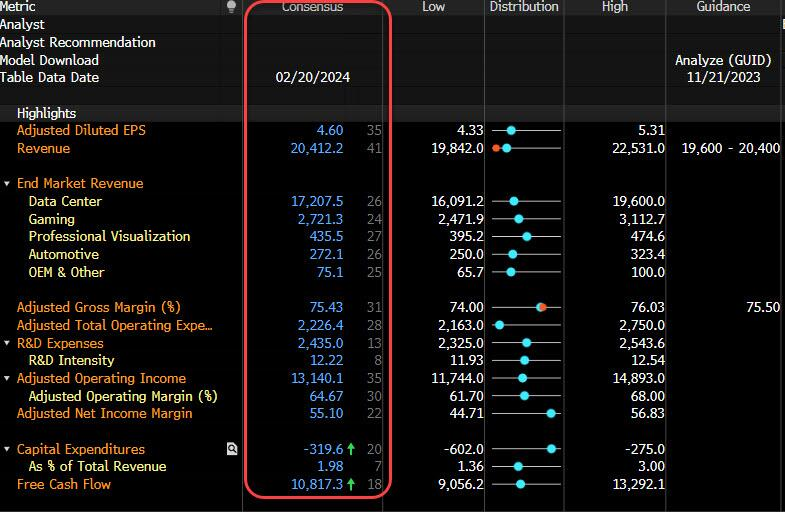
Task: Click the orange marker on Gross Margin distribution
Action: click(543, 307)
